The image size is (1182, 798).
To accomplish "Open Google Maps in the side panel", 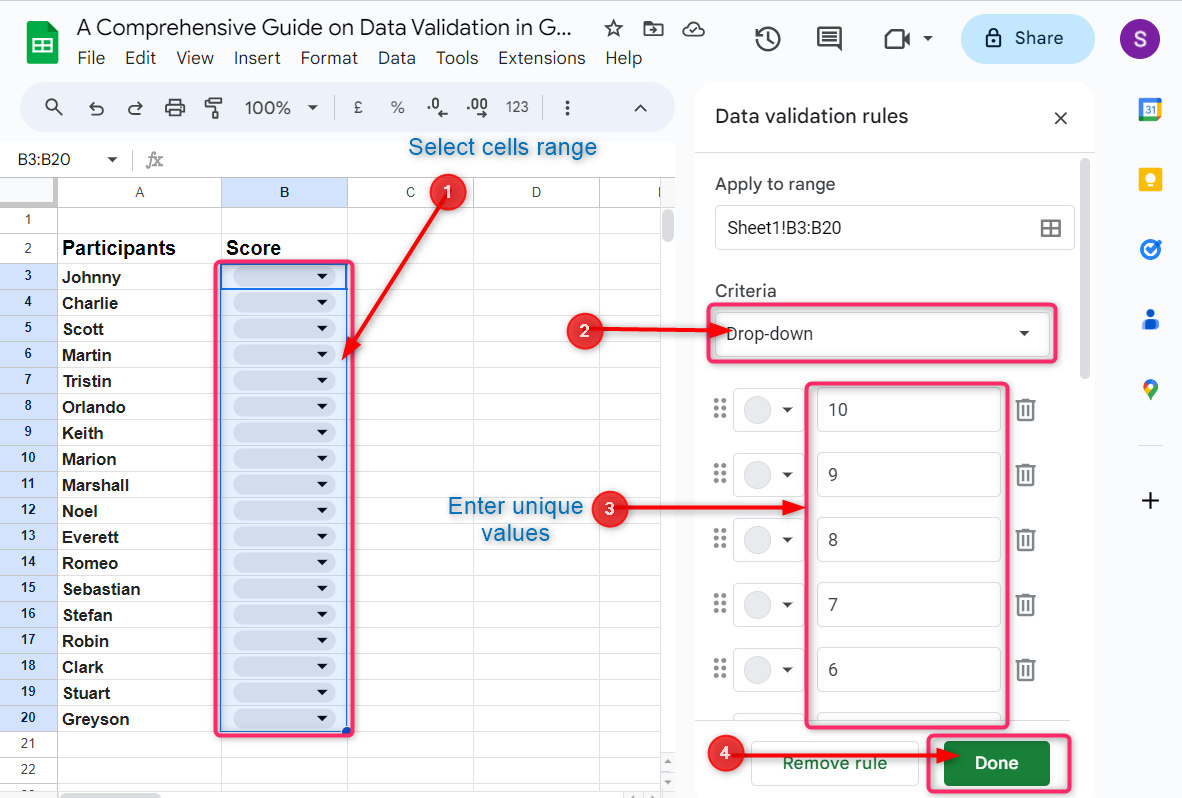I will (1150, 389).
